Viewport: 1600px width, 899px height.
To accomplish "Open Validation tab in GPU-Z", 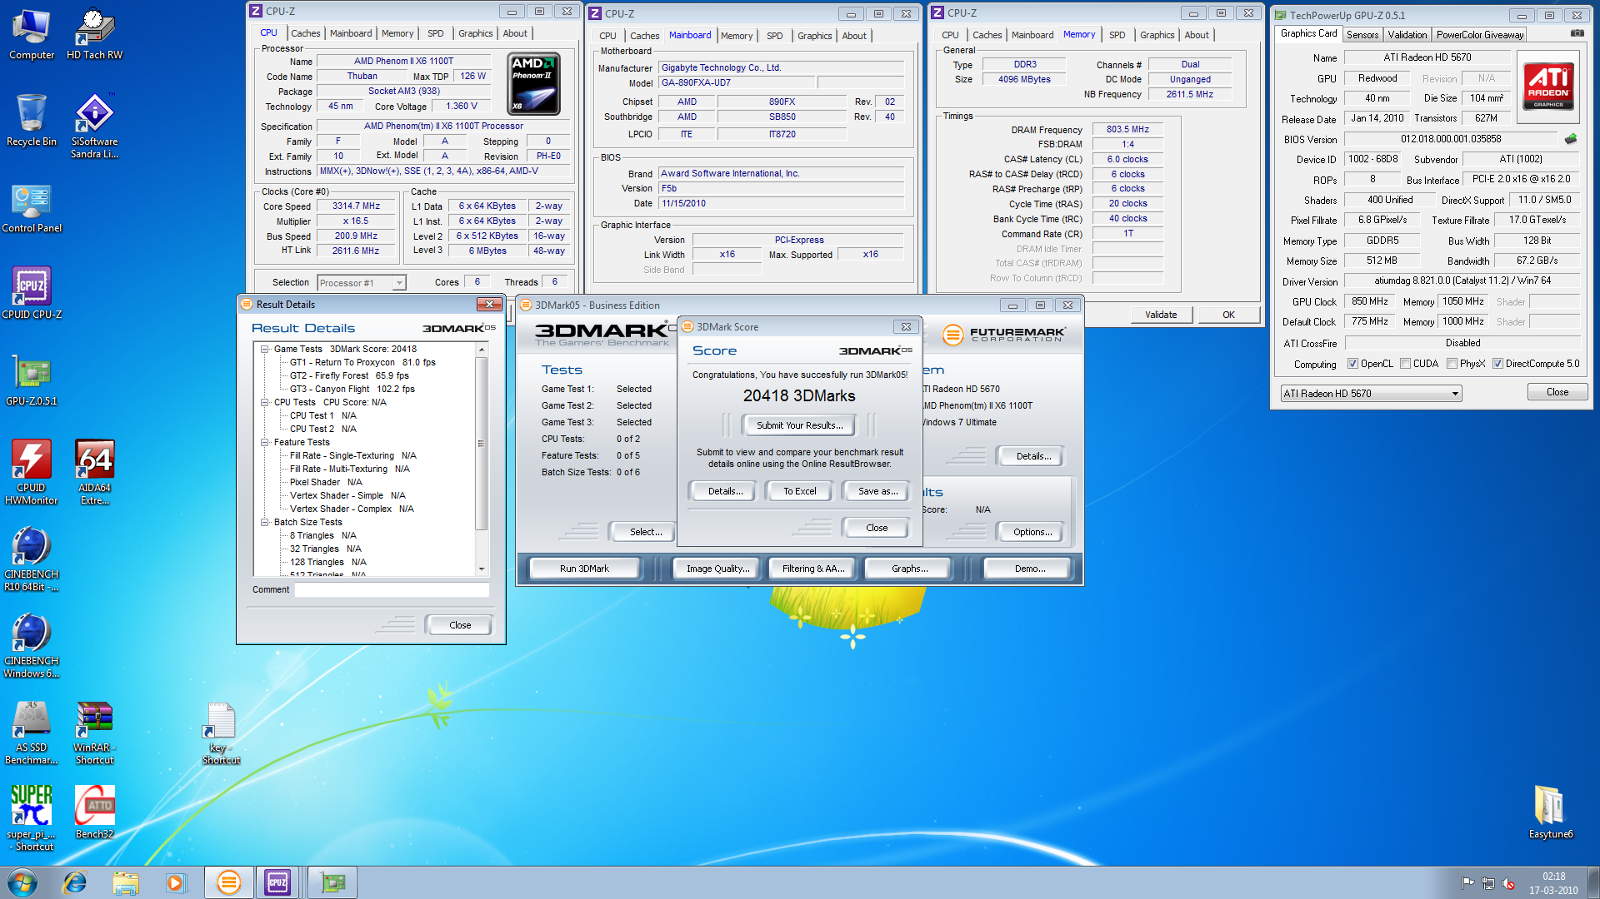I will pos(1407,34).
